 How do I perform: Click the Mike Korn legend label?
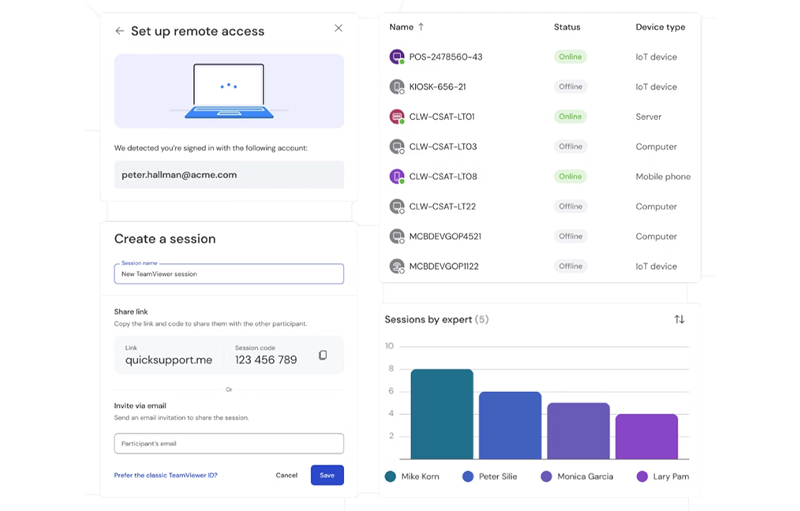click(420, 476)
